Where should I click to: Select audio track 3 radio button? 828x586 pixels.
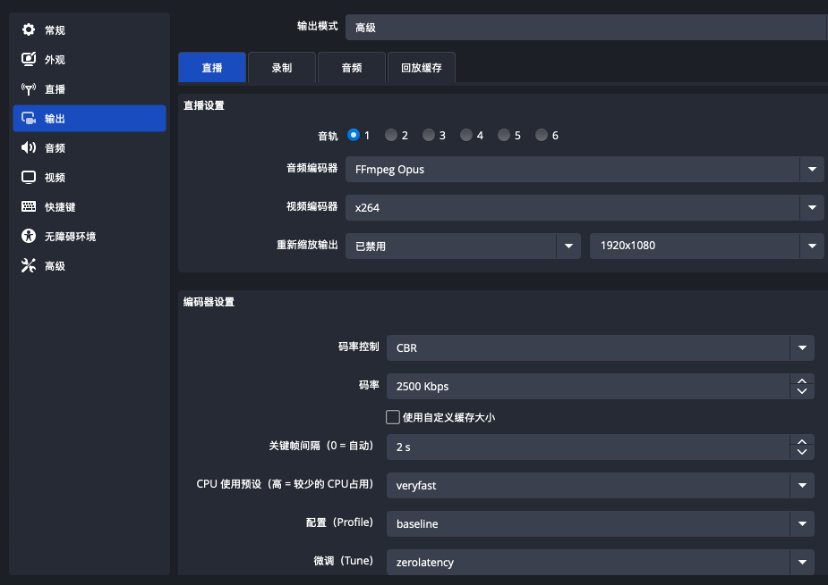(x=428, y=135)
